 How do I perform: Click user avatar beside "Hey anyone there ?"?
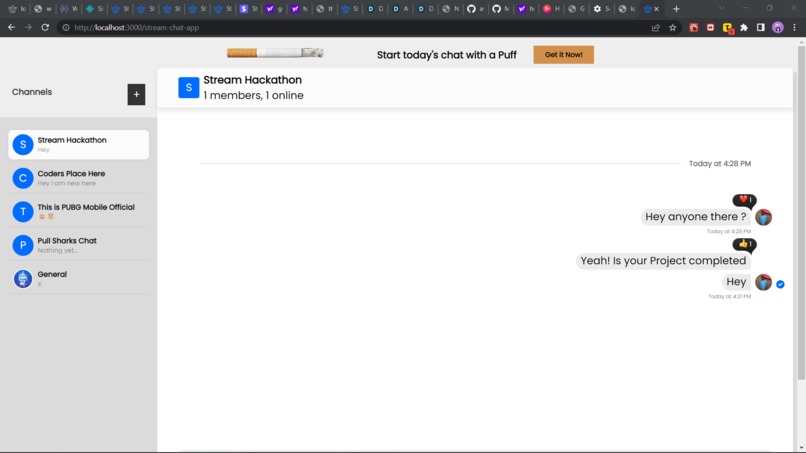(x=763, y=217)
